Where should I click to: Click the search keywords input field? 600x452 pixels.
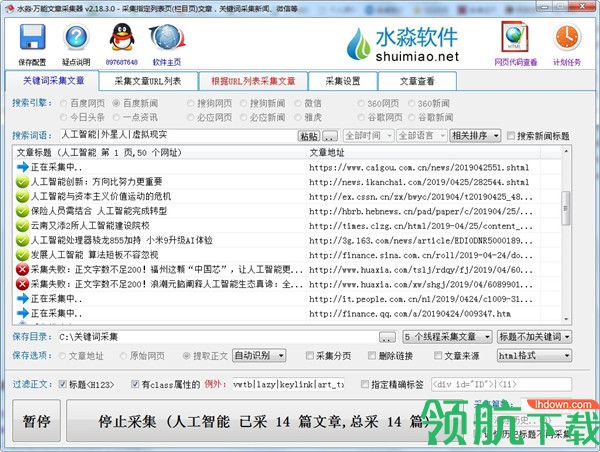pos(178,135)
